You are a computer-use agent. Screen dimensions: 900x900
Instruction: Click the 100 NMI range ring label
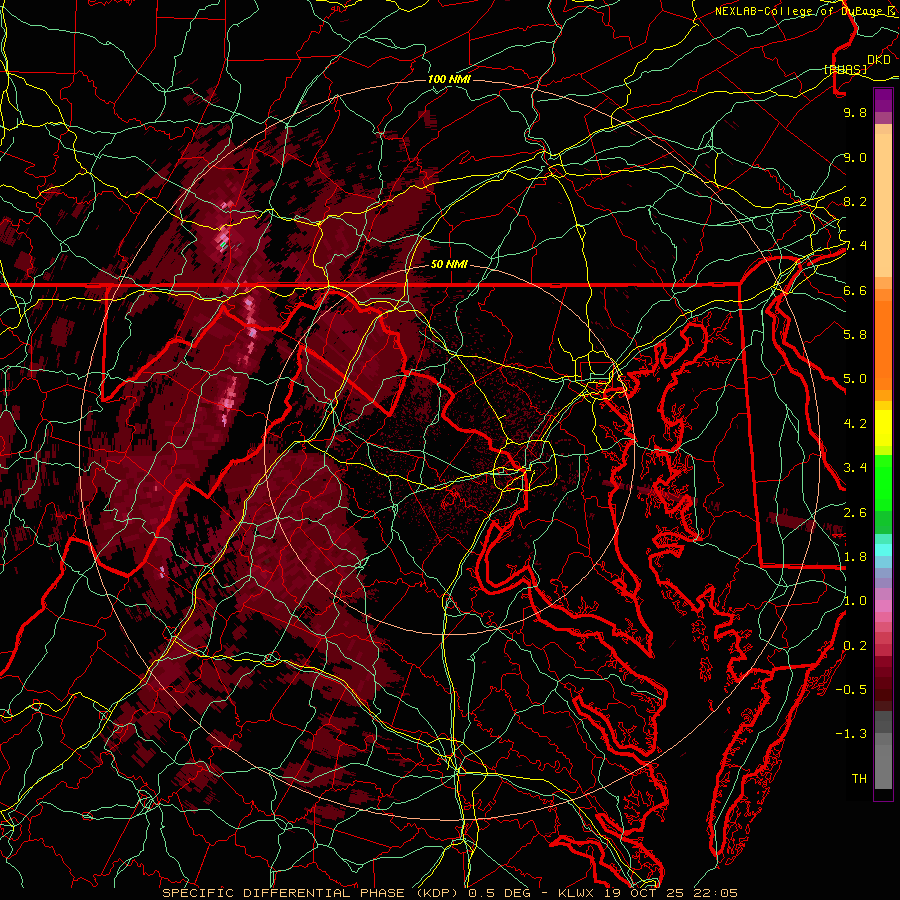pyautogui.click(x=449, y=79)
